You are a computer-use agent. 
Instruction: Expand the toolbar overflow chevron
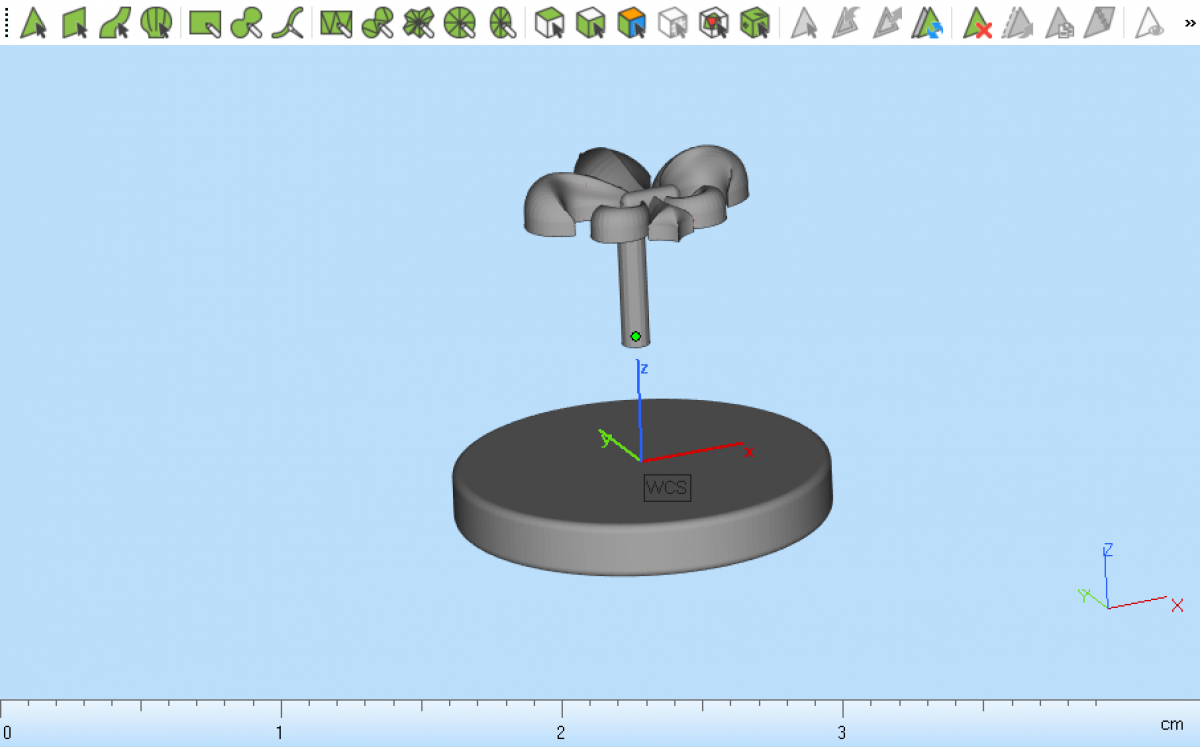pyautogui.click(x=1188, y=22)
